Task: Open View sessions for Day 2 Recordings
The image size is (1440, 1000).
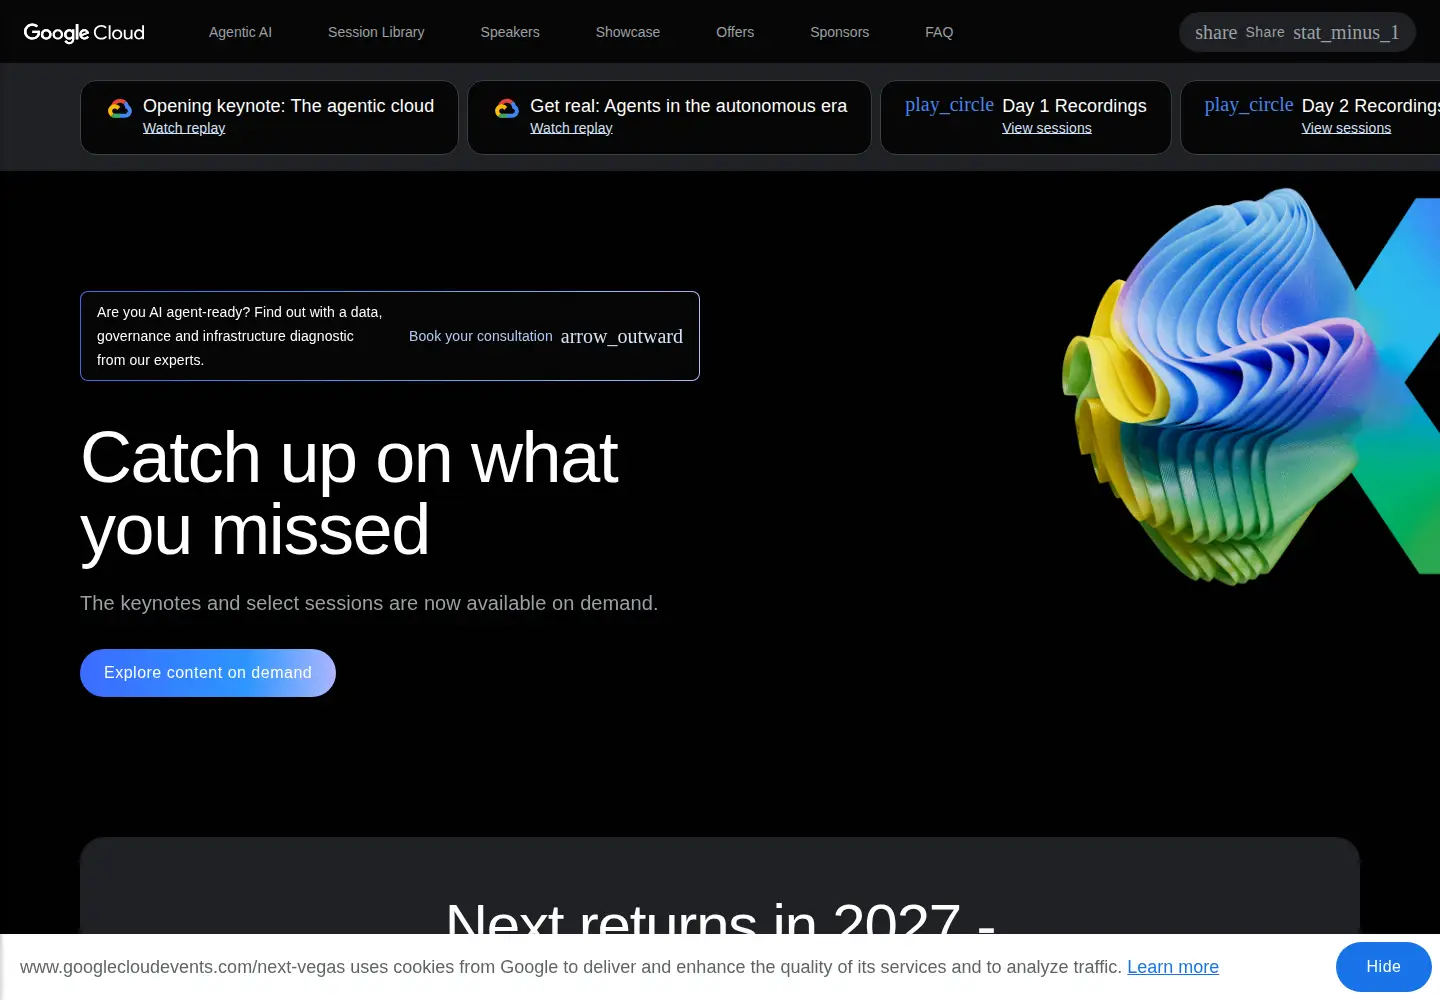Action: (1346, 128)
